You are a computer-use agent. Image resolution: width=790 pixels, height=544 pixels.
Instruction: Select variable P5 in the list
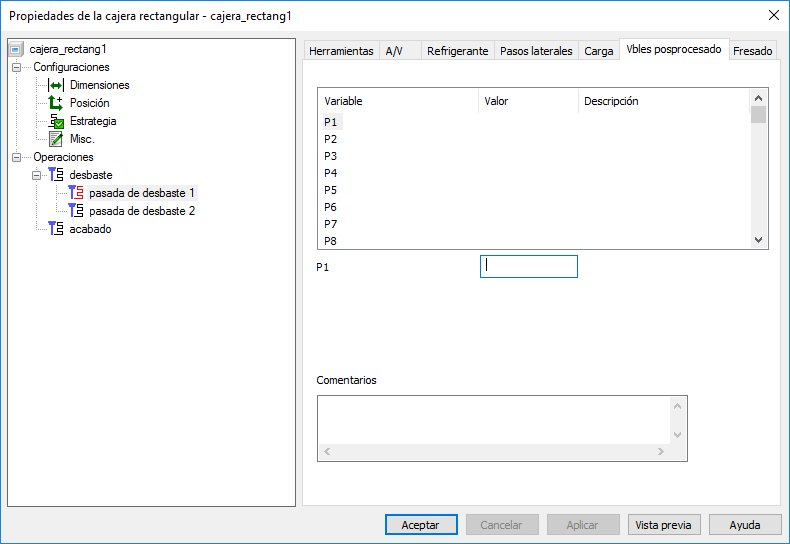click(x=331, y=190)
